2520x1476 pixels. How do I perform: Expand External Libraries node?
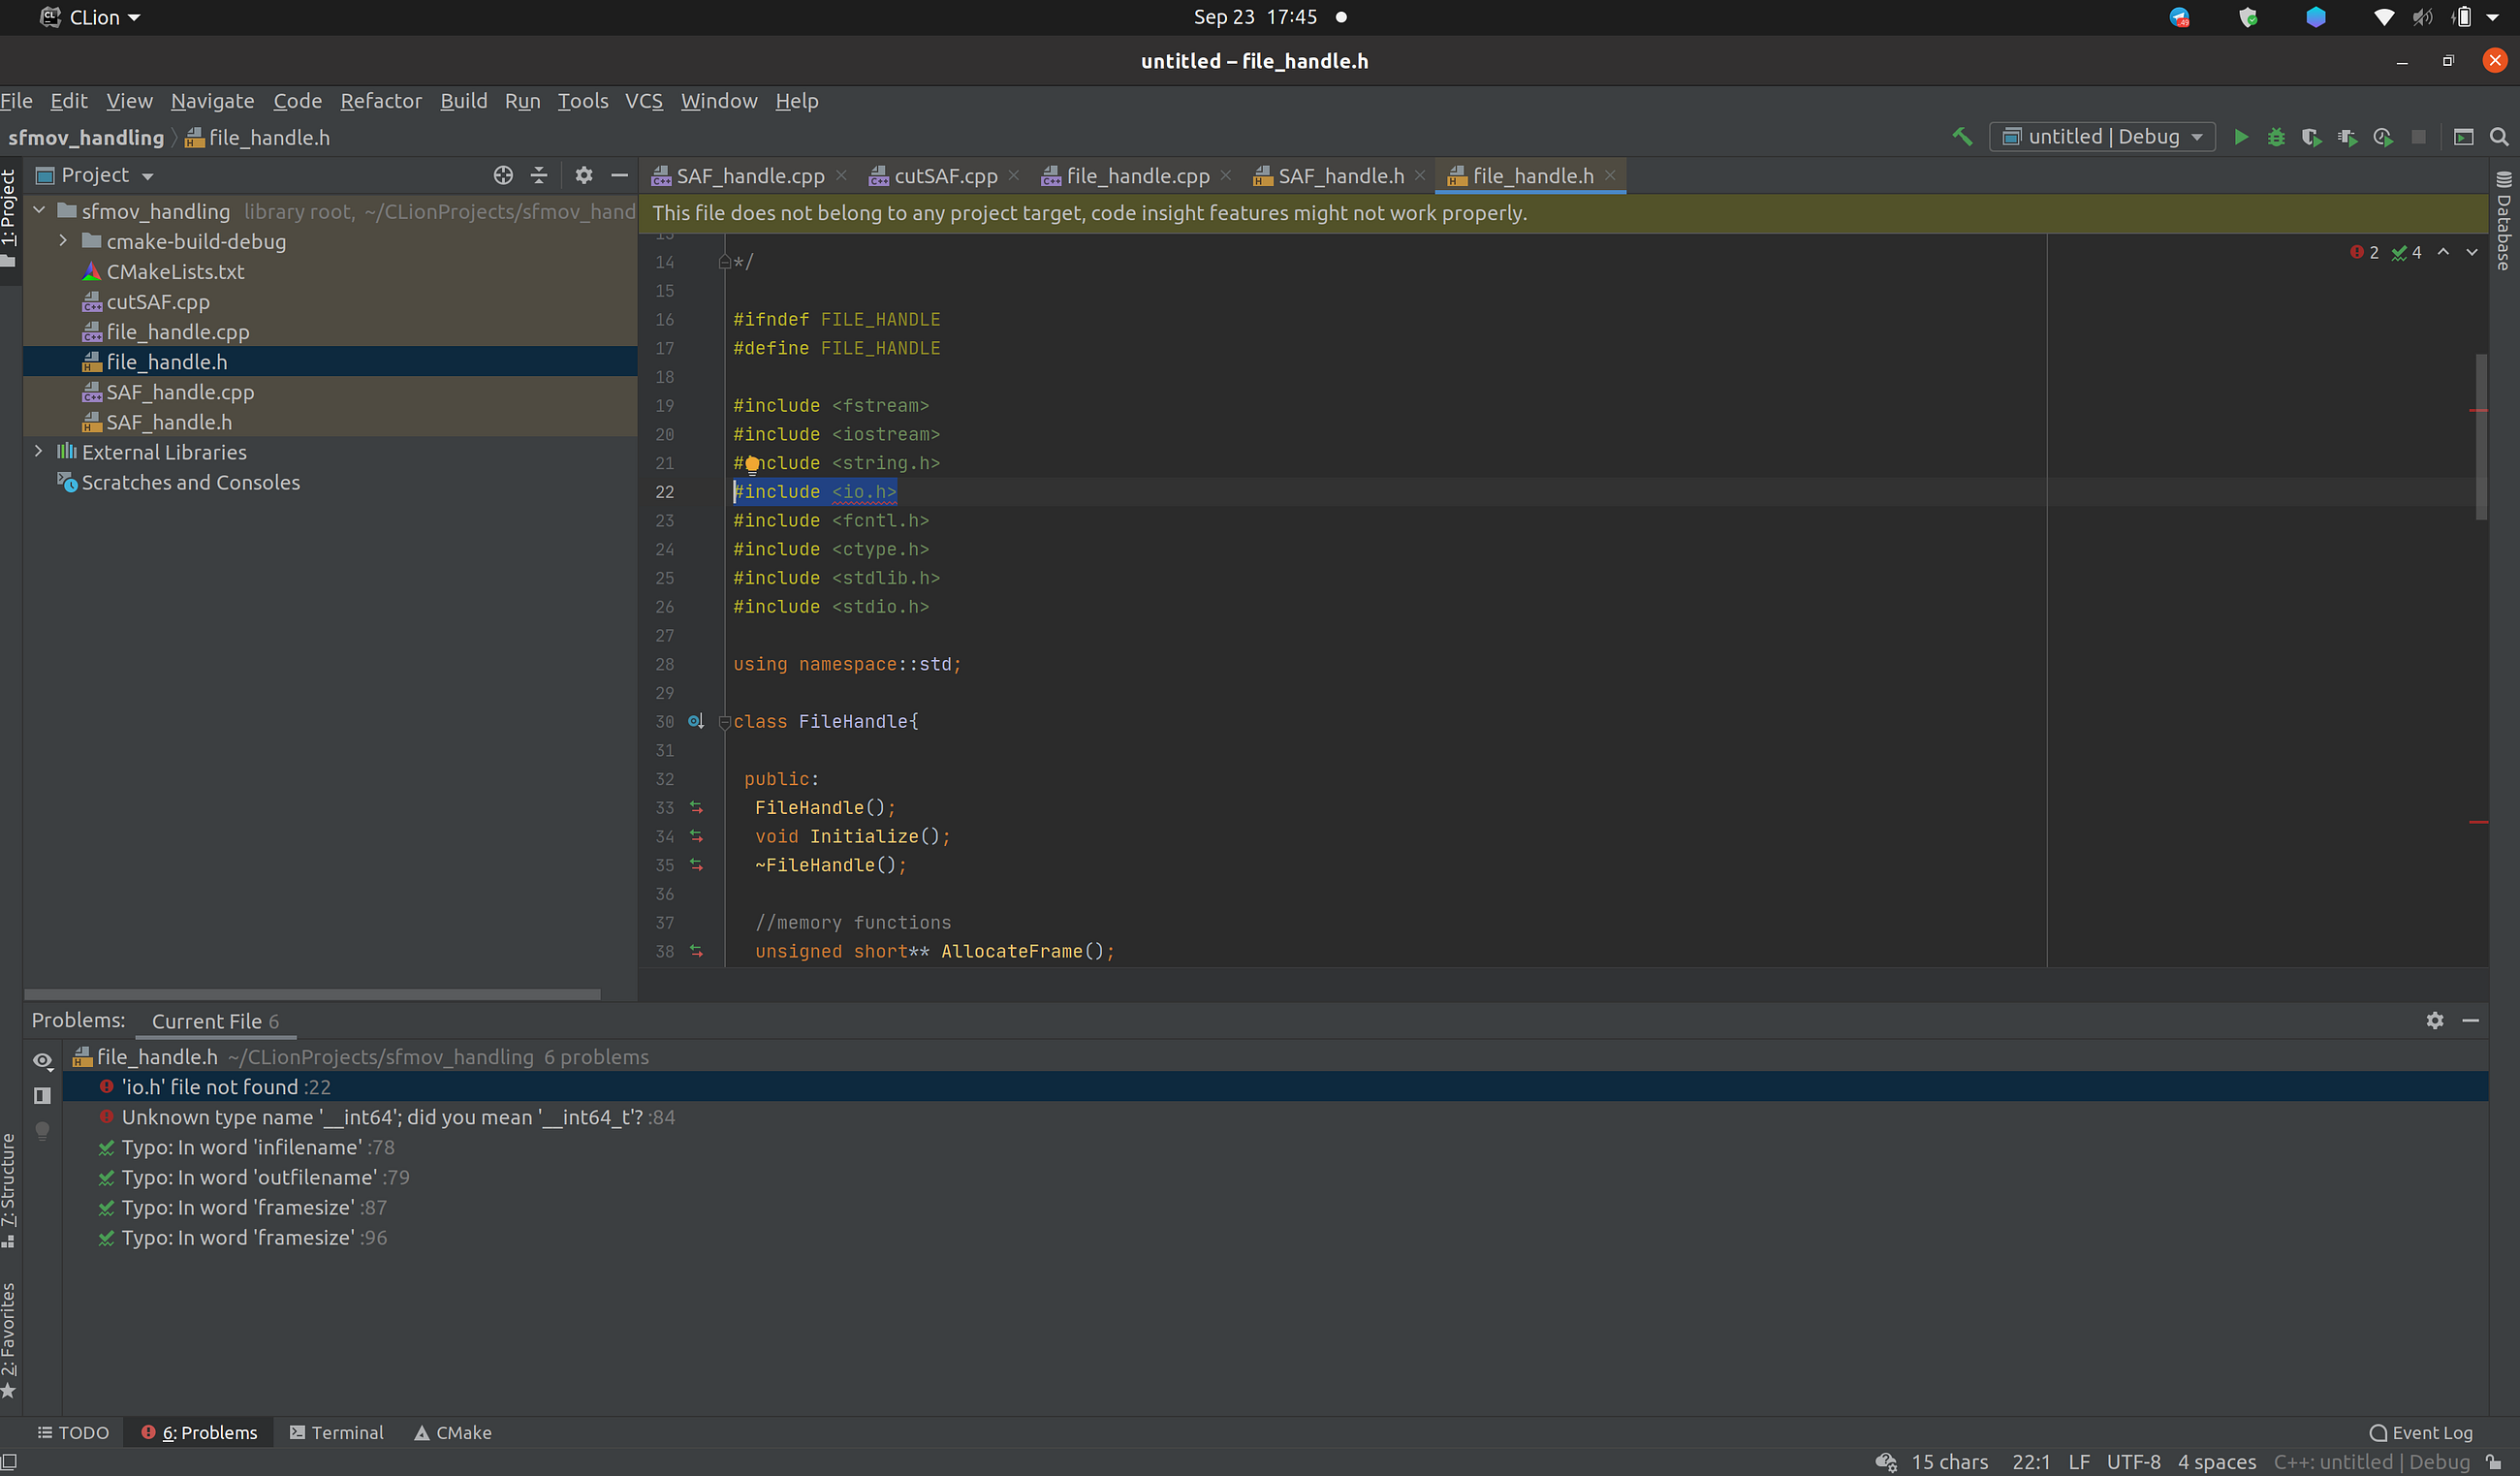coord(38,451)
